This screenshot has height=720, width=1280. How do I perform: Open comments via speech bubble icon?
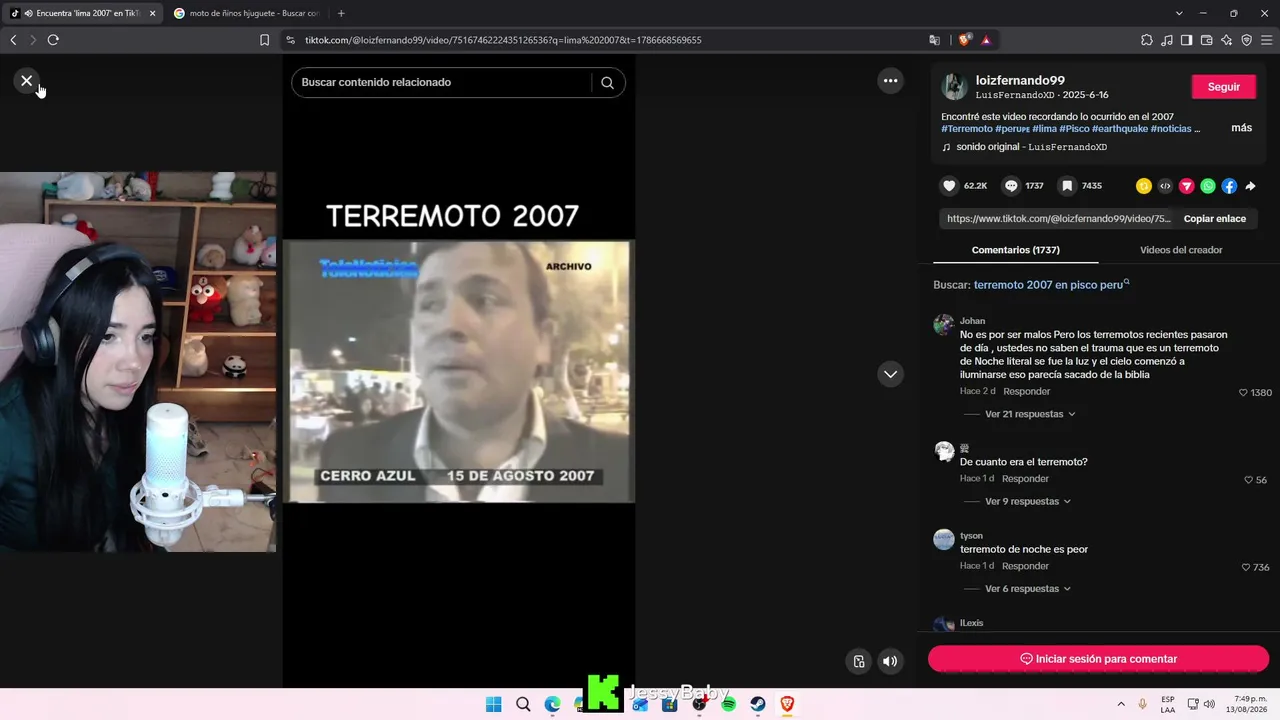(1011, 186)
